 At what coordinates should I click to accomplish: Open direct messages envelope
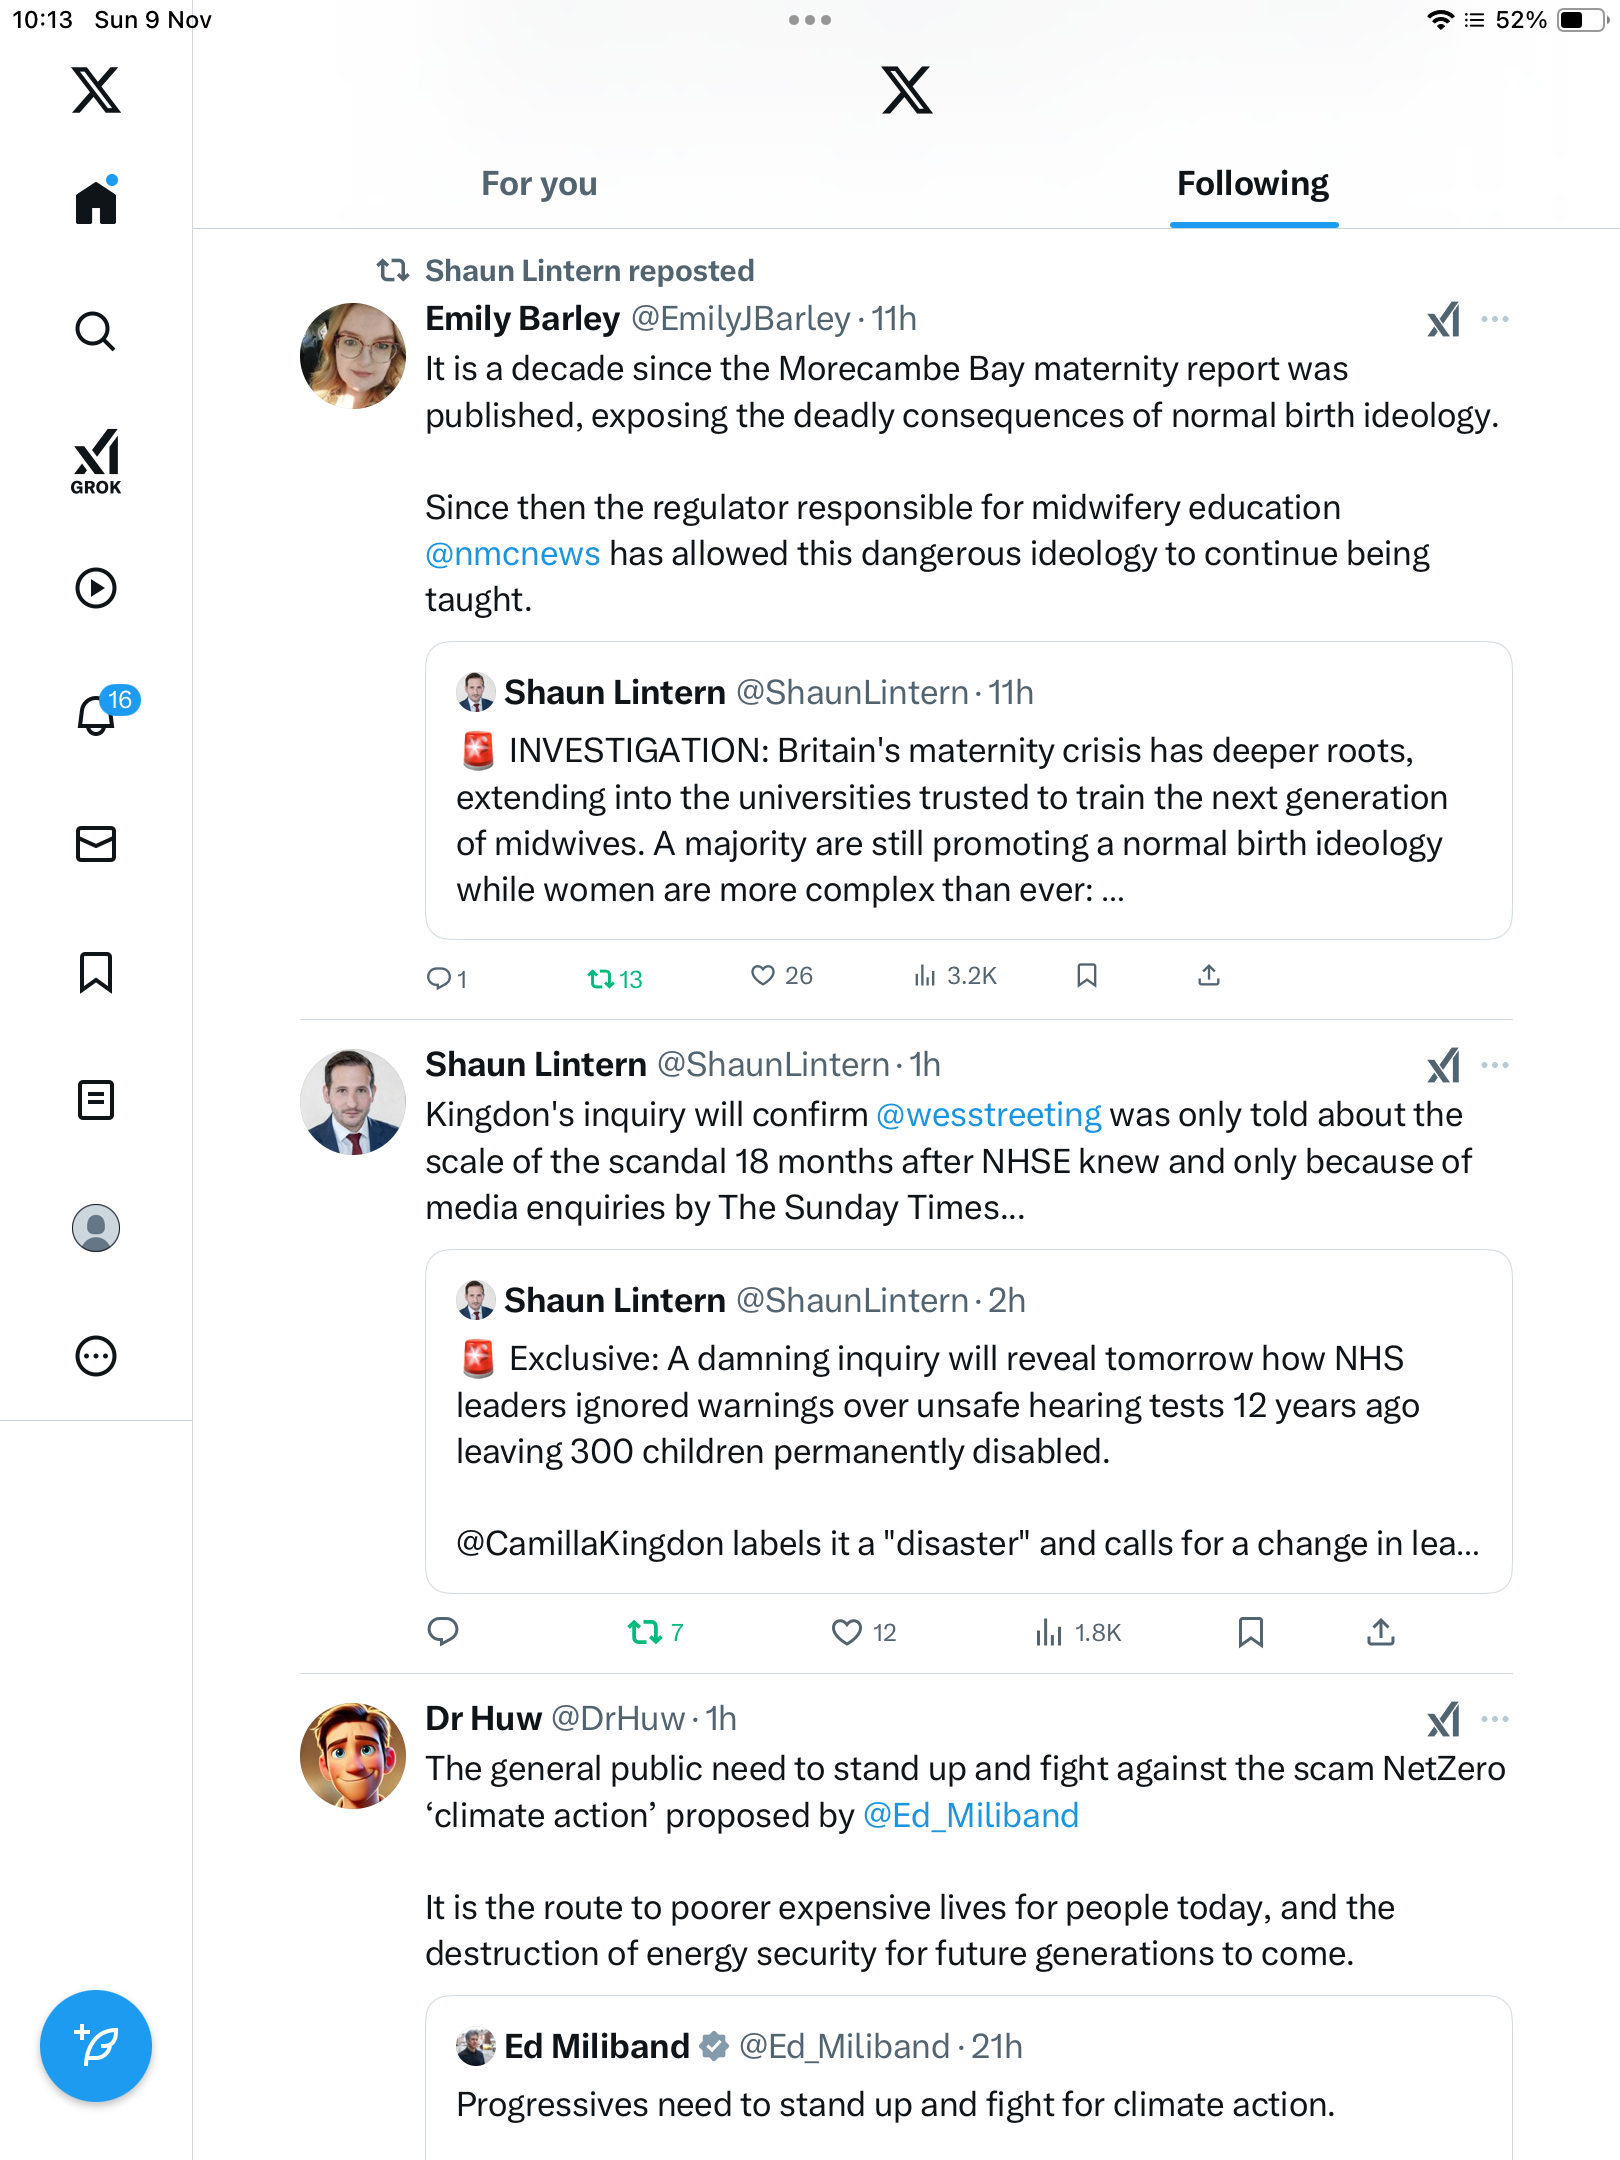[96, 844]
